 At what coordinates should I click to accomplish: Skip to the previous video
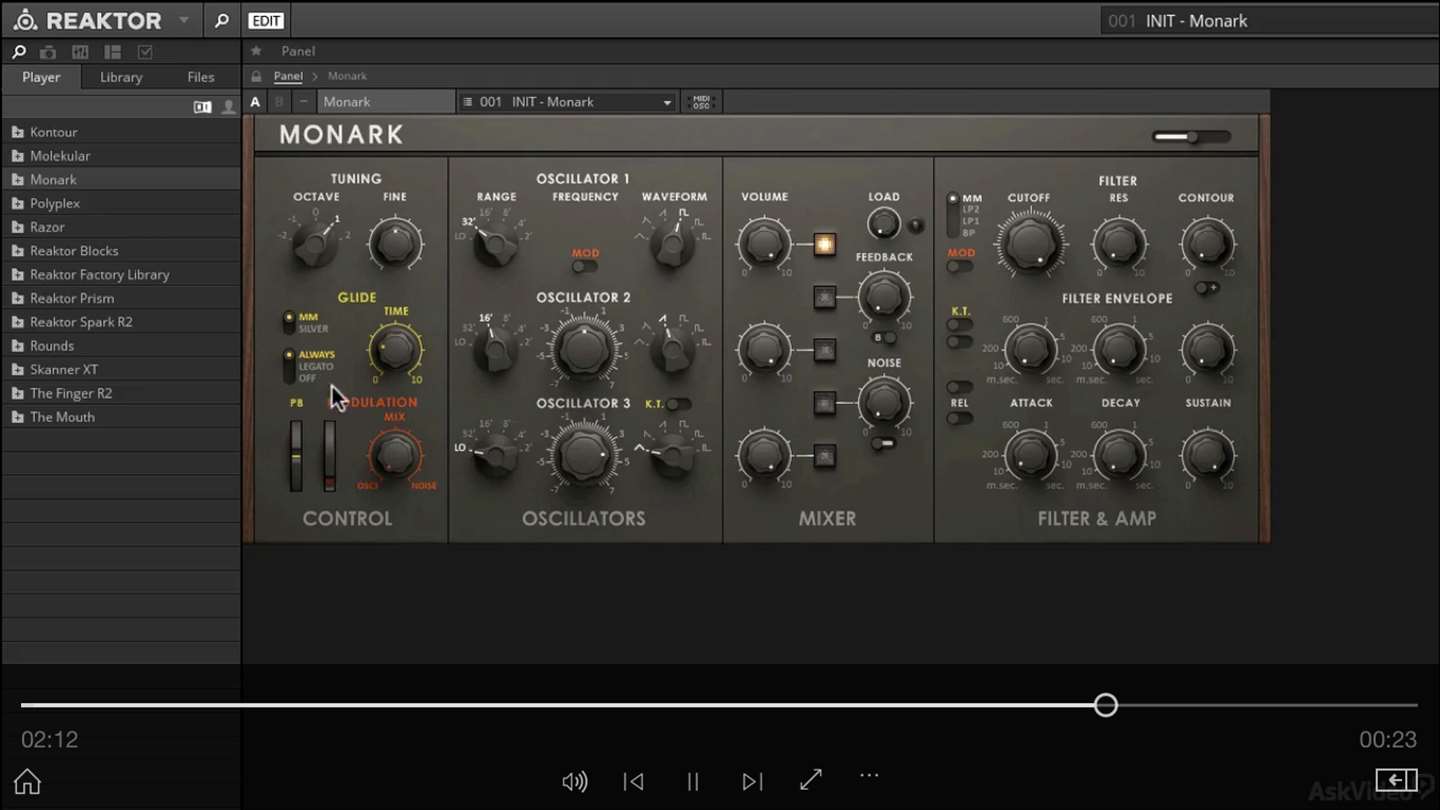click(x=633, y=781)
